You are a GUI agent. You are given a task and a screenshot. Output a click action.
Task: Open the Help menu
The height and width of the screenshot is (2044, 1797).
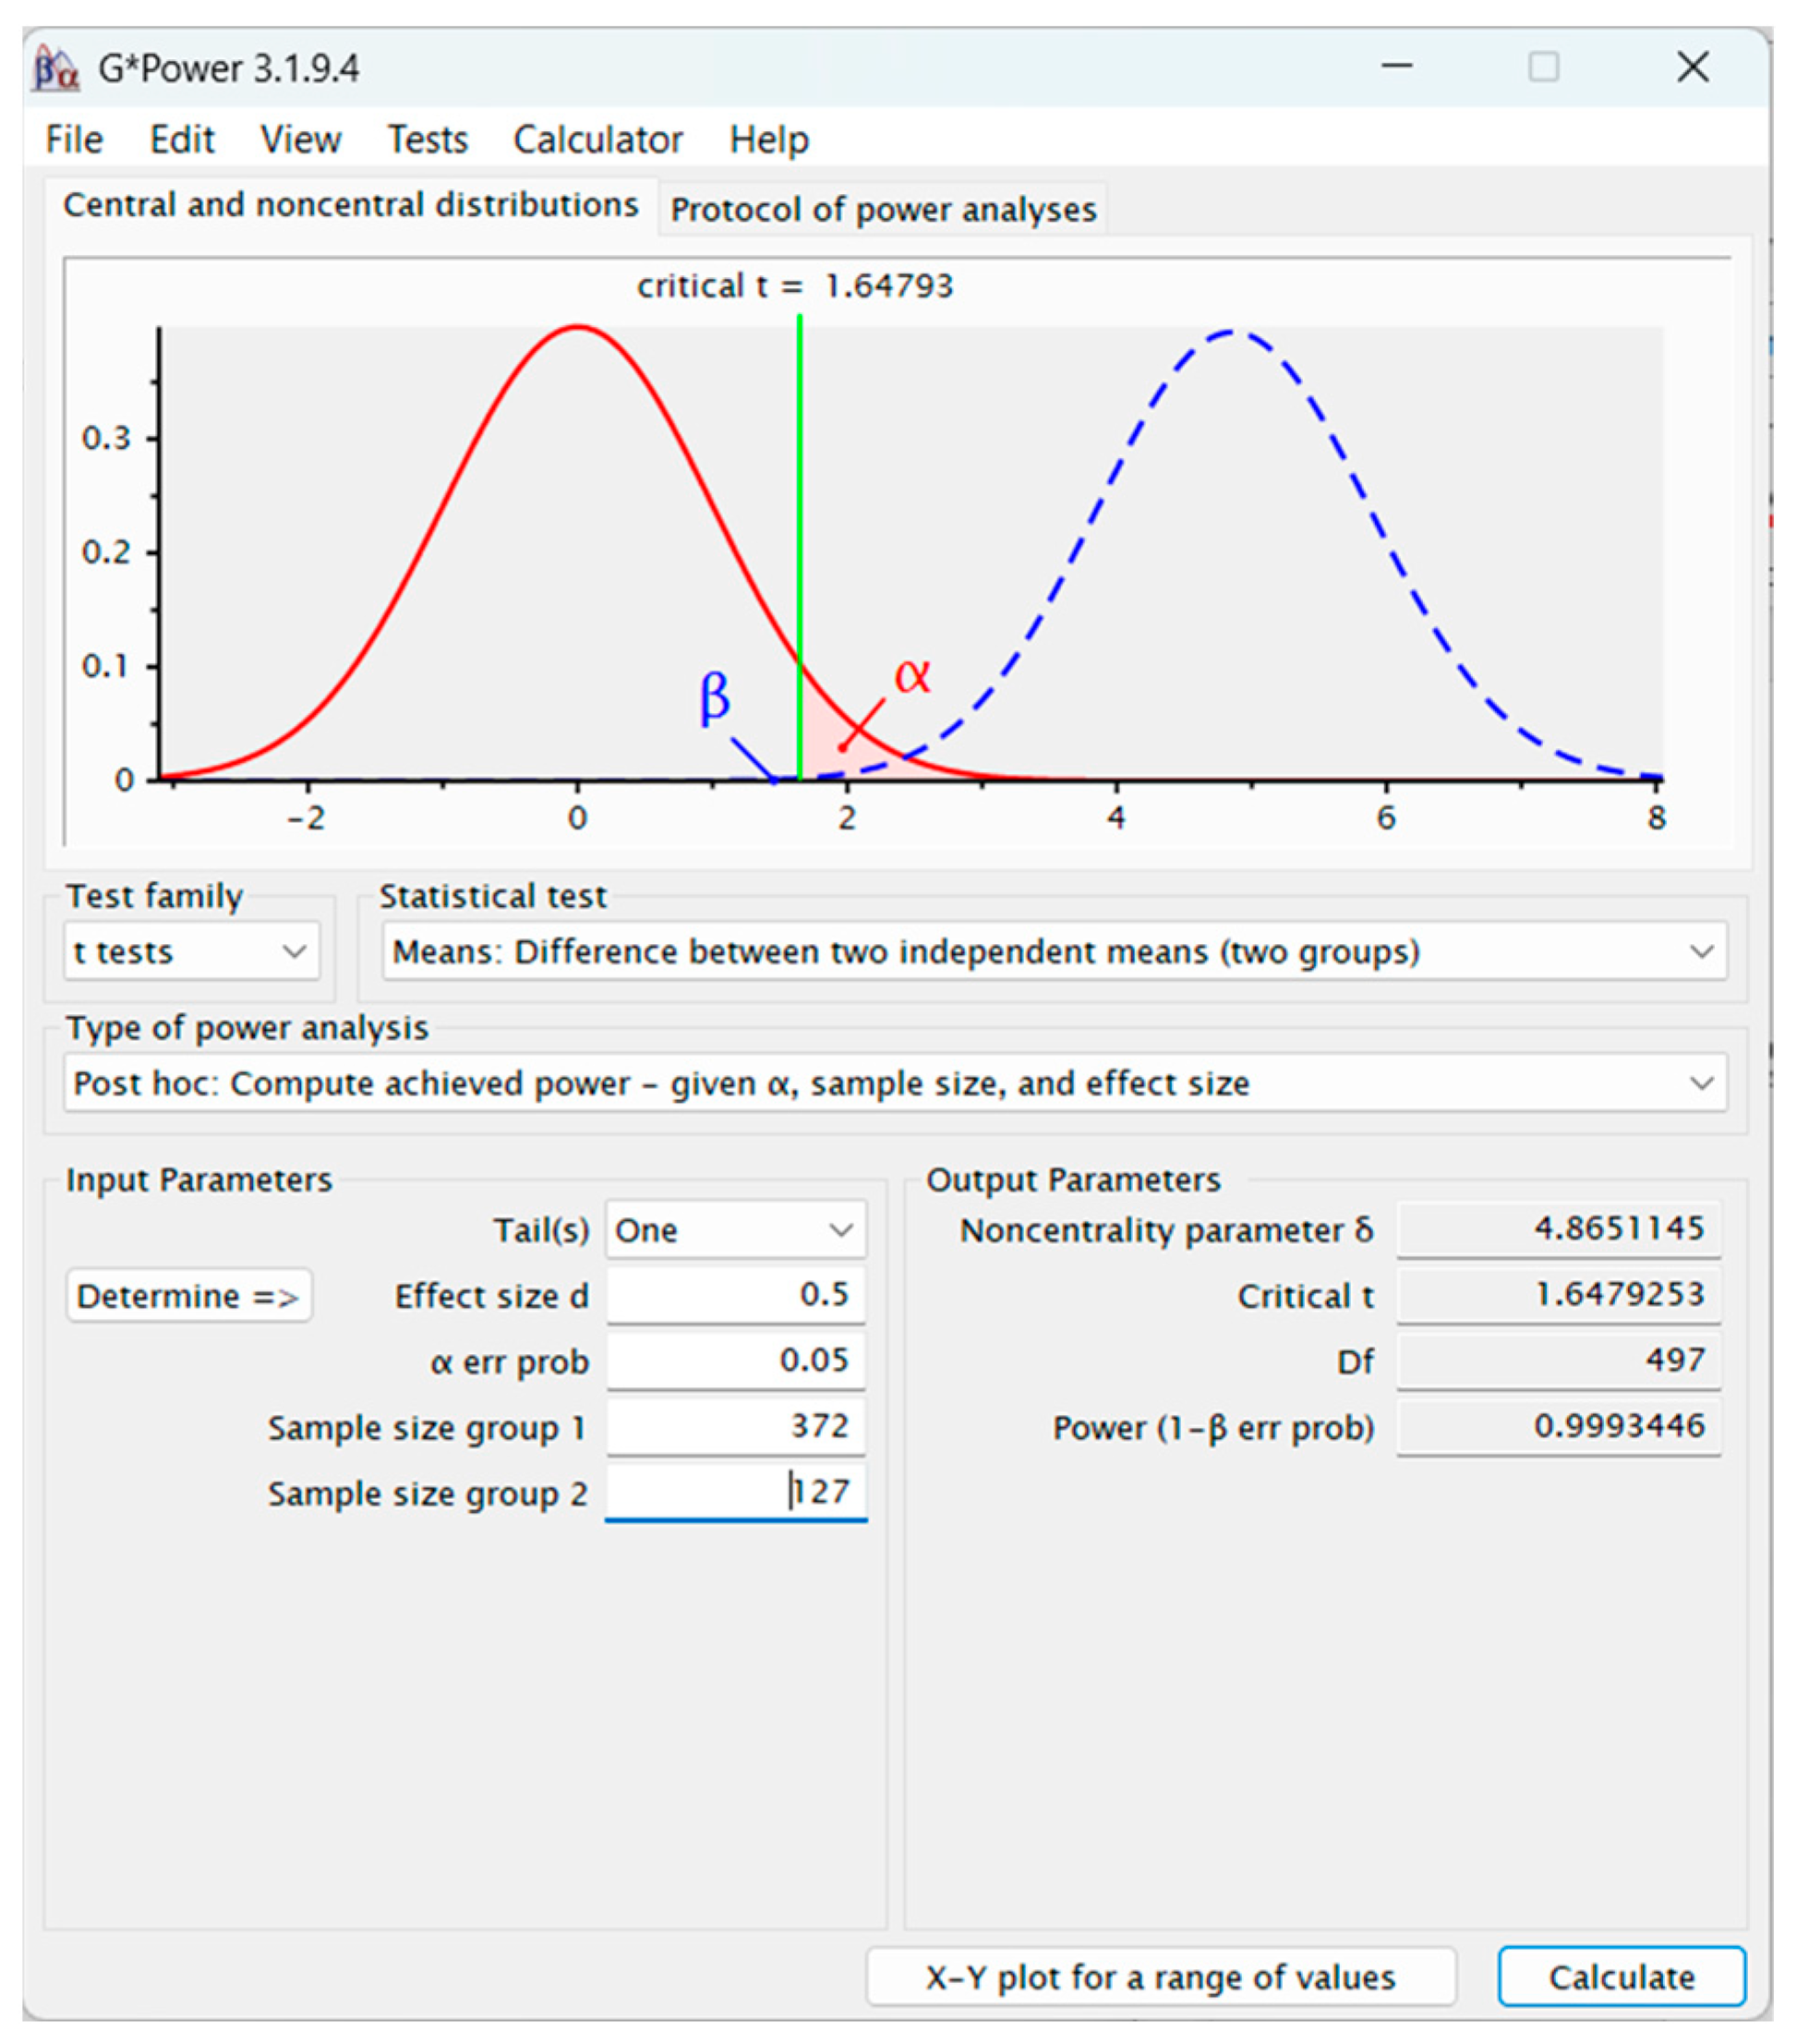click(x=768, y=139)
